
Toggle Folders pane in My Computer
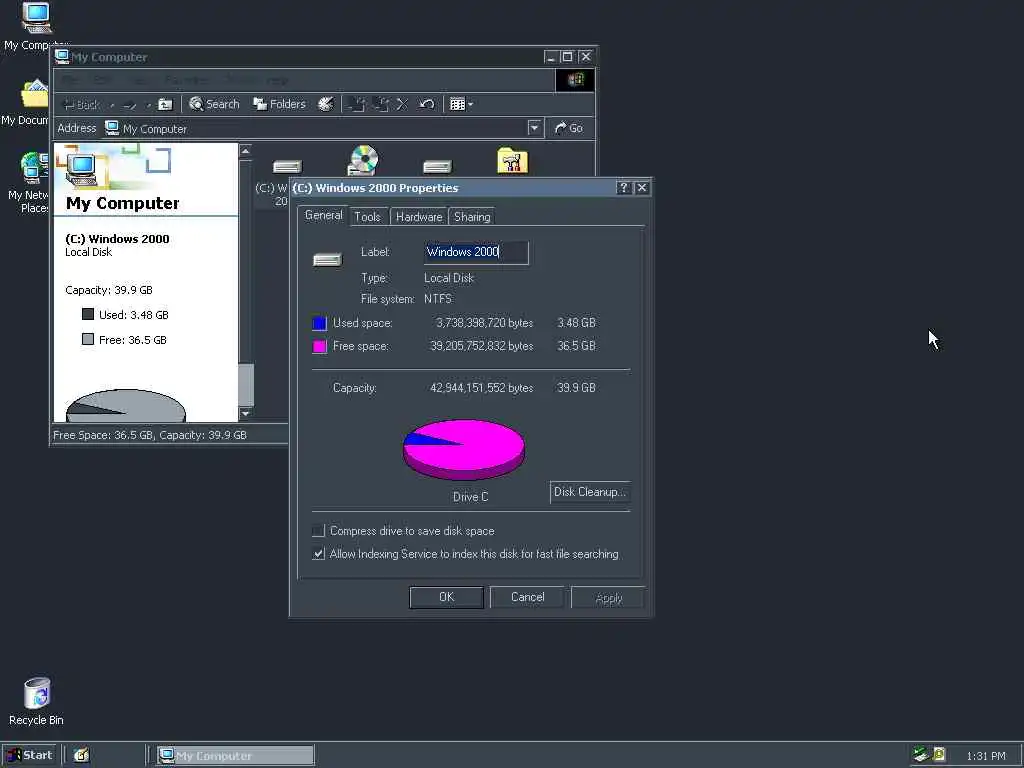click(x=280, y=104)
